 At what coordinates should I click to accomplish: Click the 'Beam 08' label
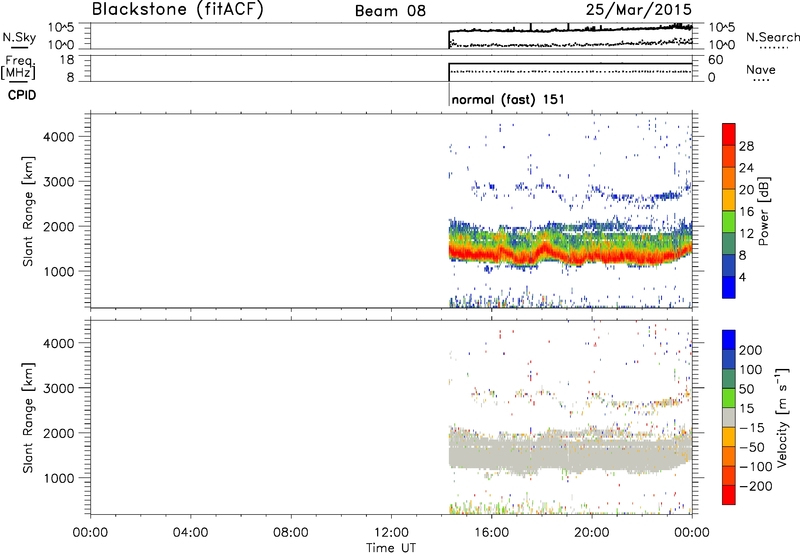390,11
